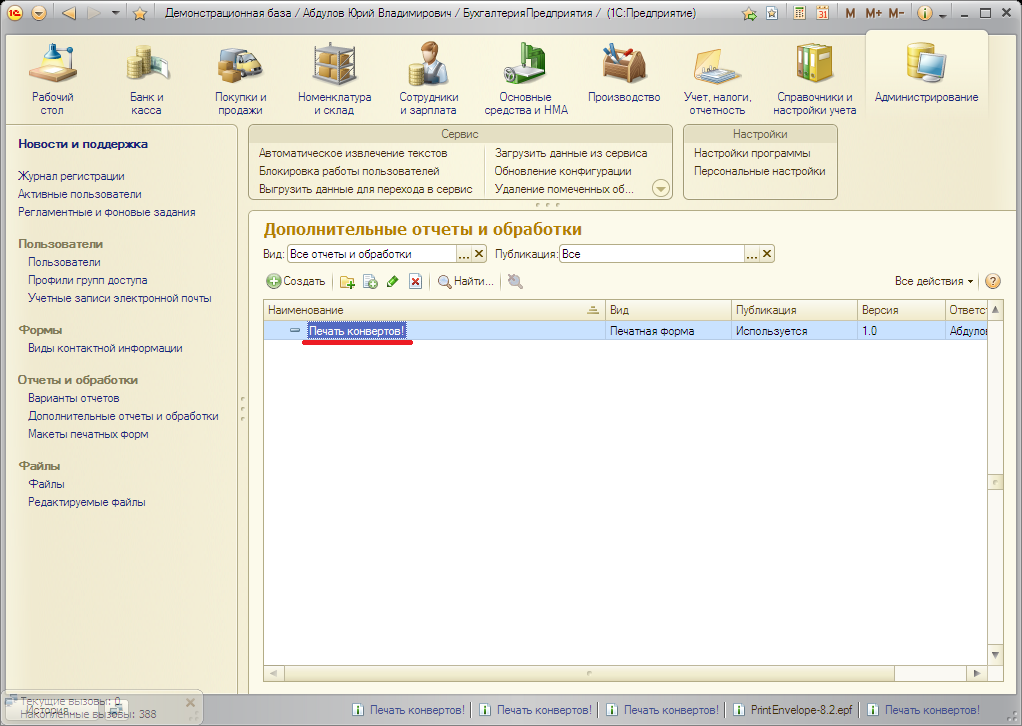
Task: Click the help question mark icon
Action: [x=993, y=282]
